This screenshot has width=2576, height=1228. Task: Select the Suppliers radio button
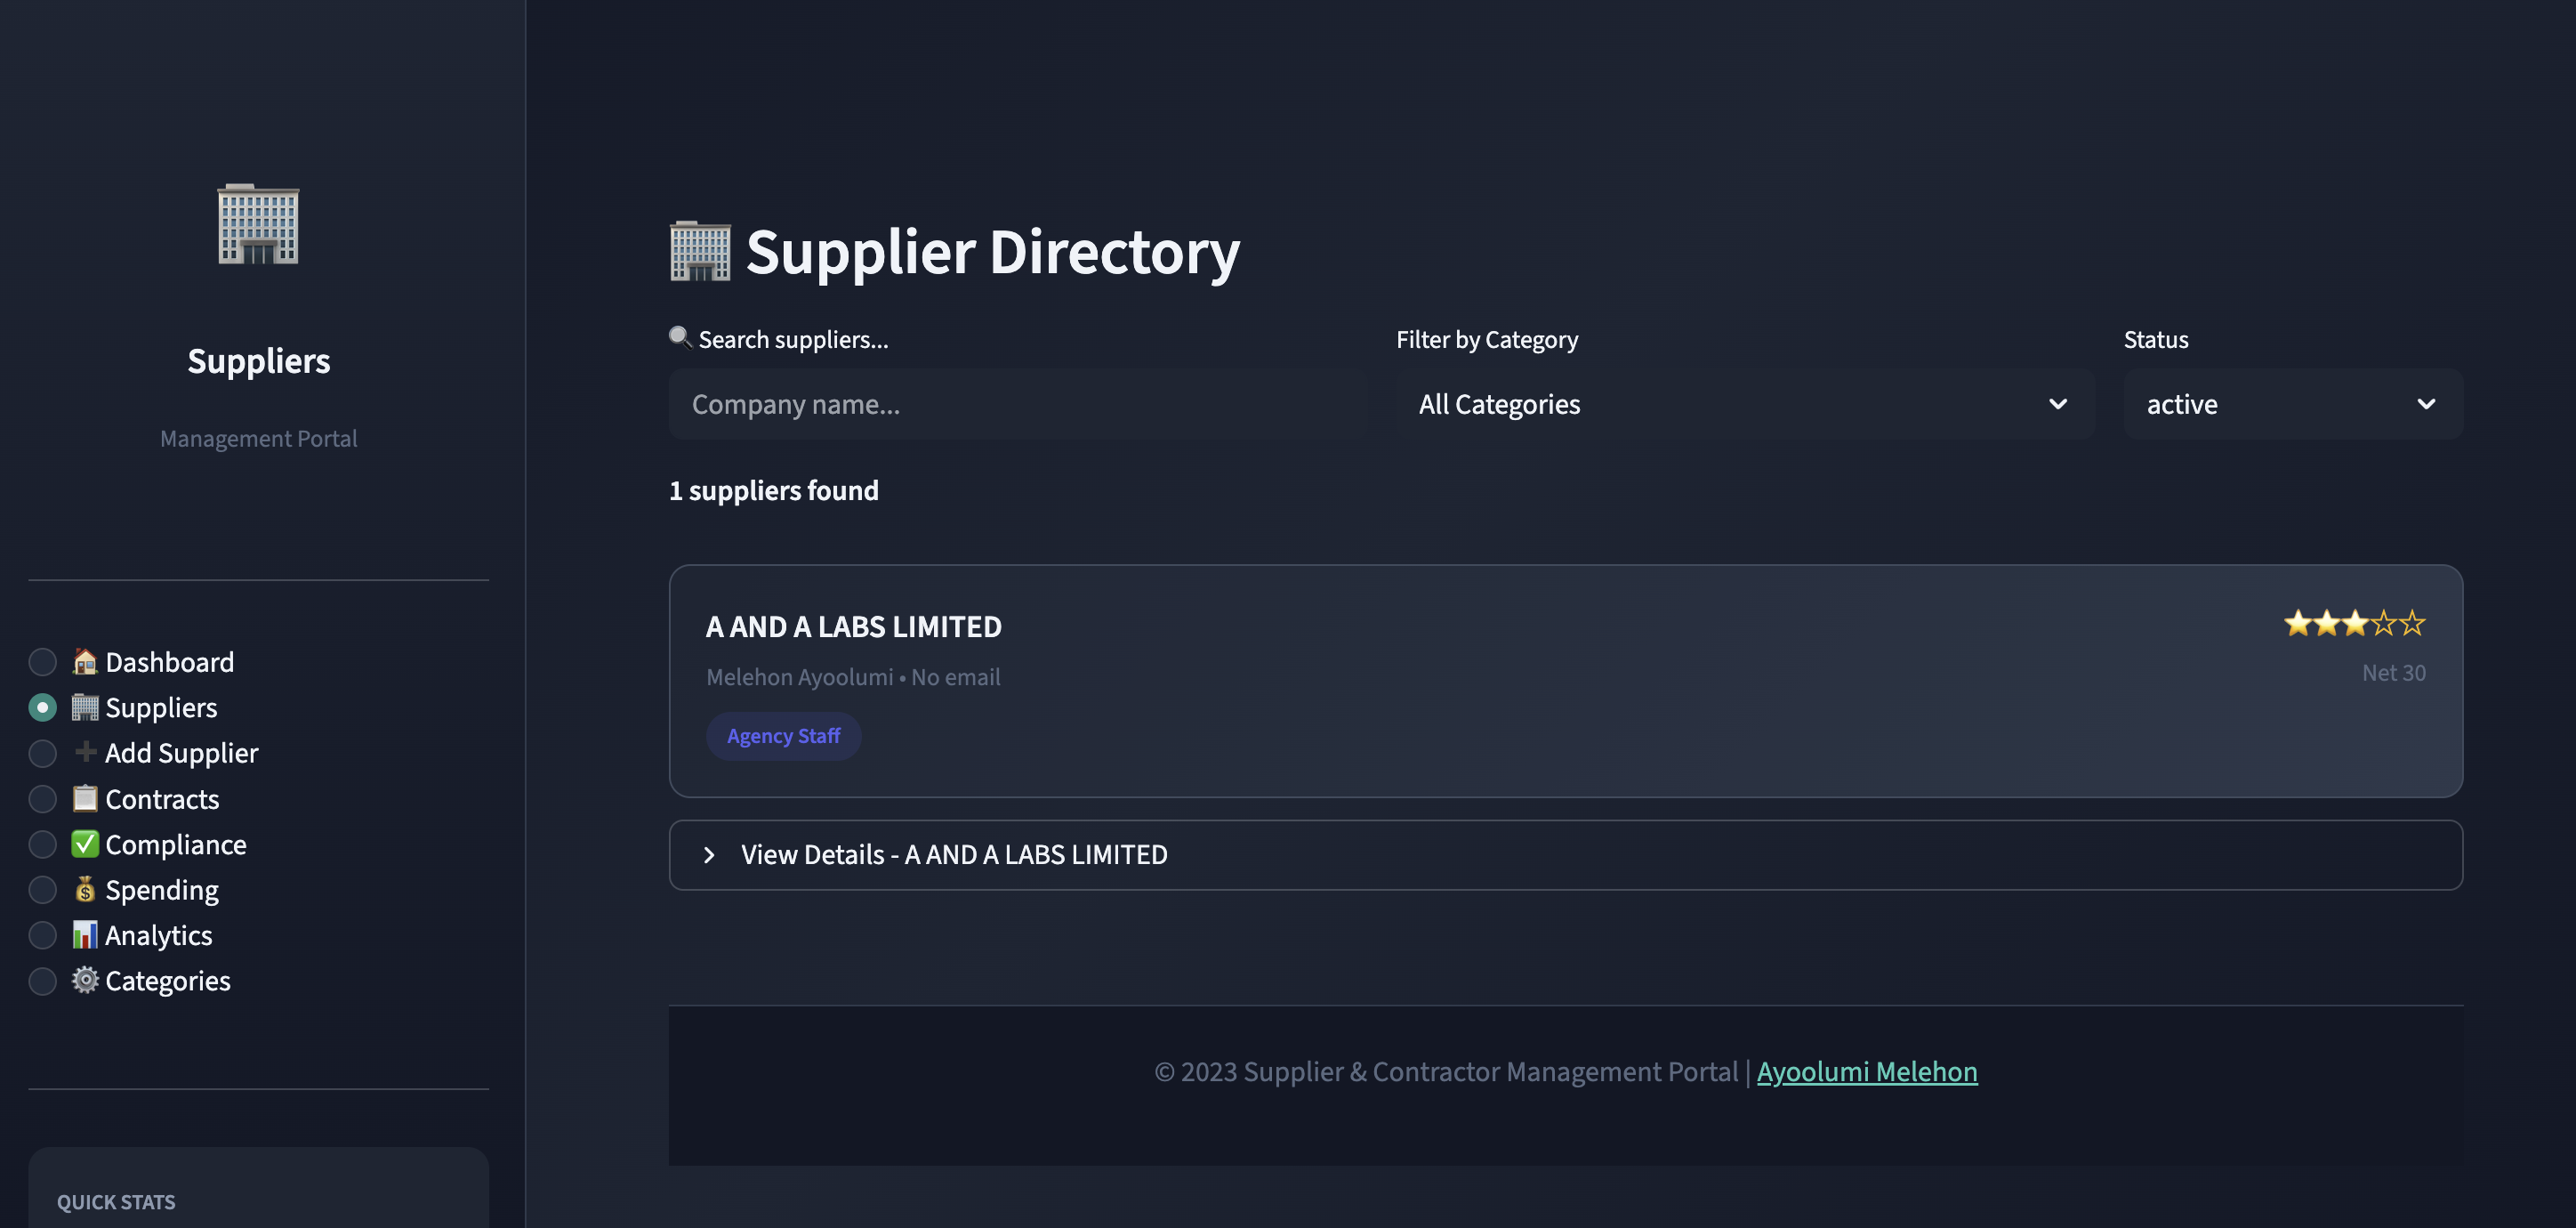[x=42, y=708]
